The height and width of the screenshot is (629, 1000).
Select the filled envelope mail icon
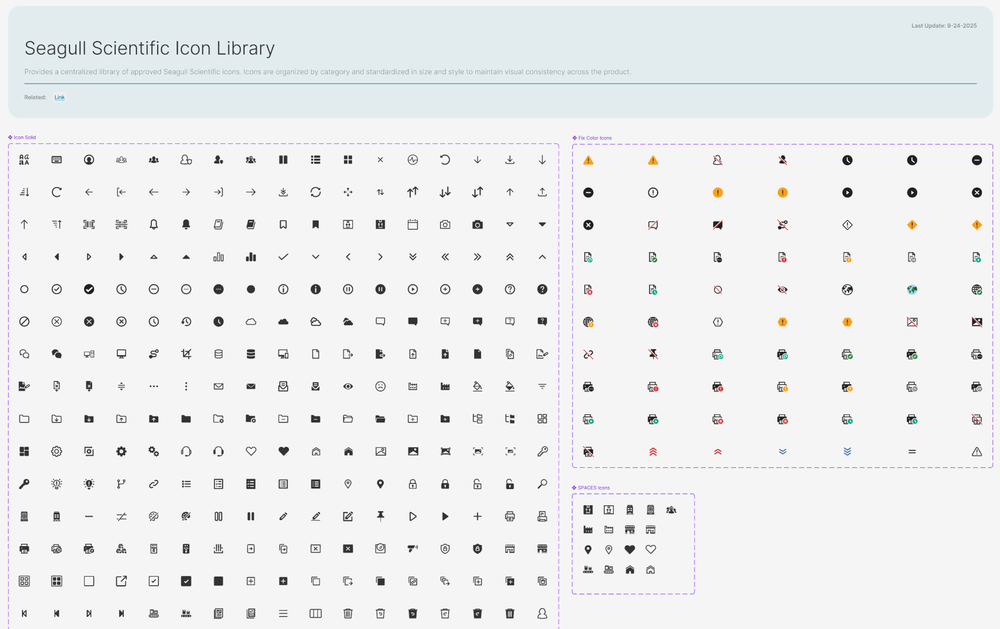[x=251, y=387]
